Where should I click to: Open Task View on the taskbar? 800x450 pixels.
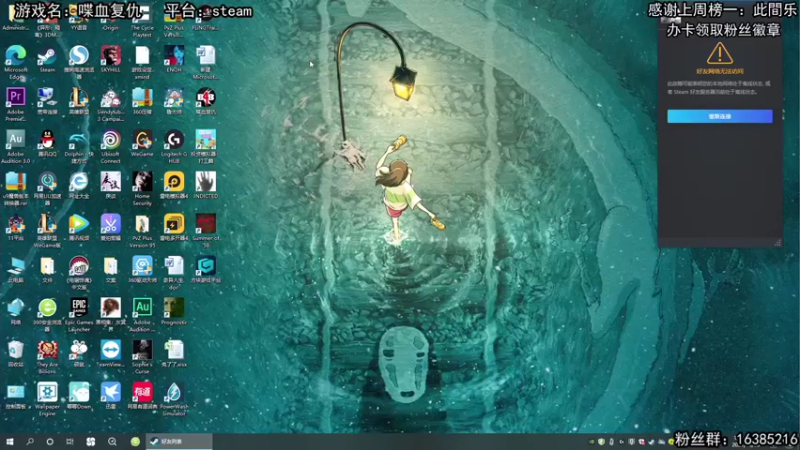70,441
